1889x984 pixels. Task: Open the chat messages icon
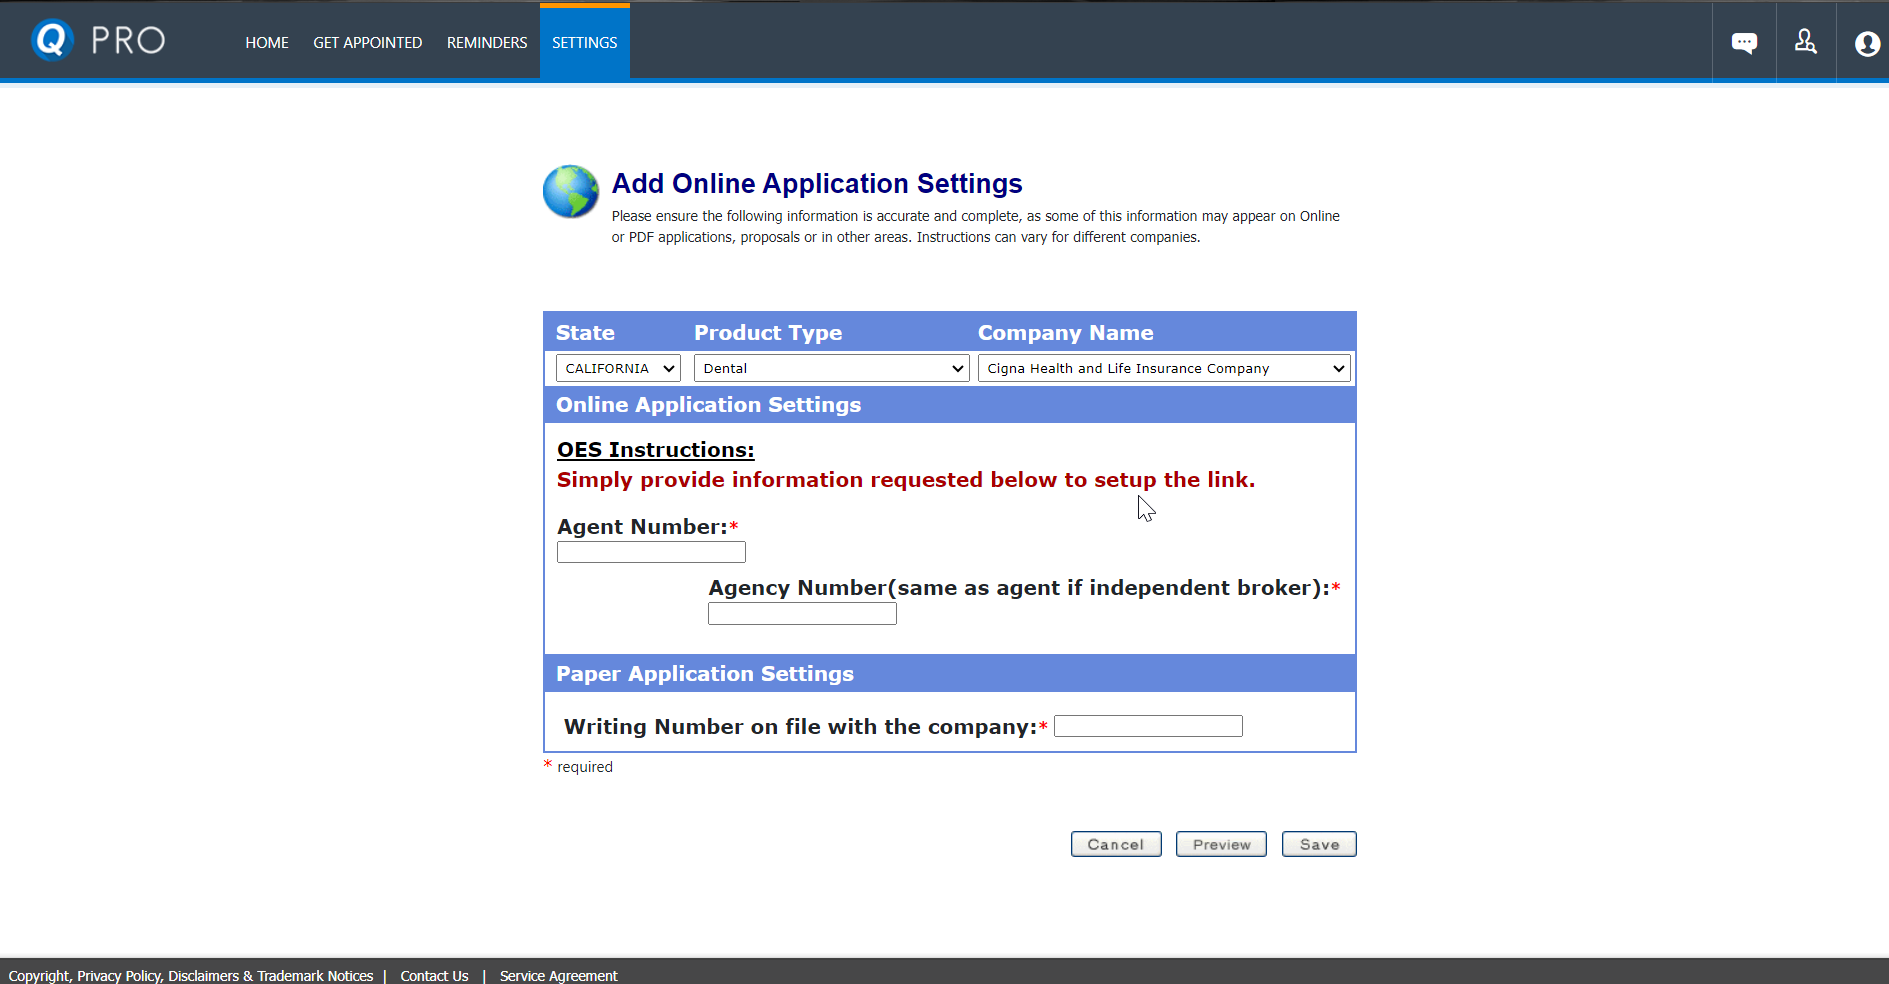pos(1744,42)
